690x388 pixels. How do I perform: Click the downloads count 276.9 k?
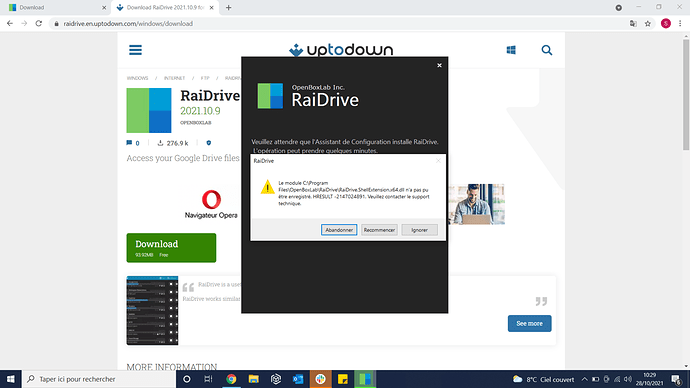[x=173, y=143]
